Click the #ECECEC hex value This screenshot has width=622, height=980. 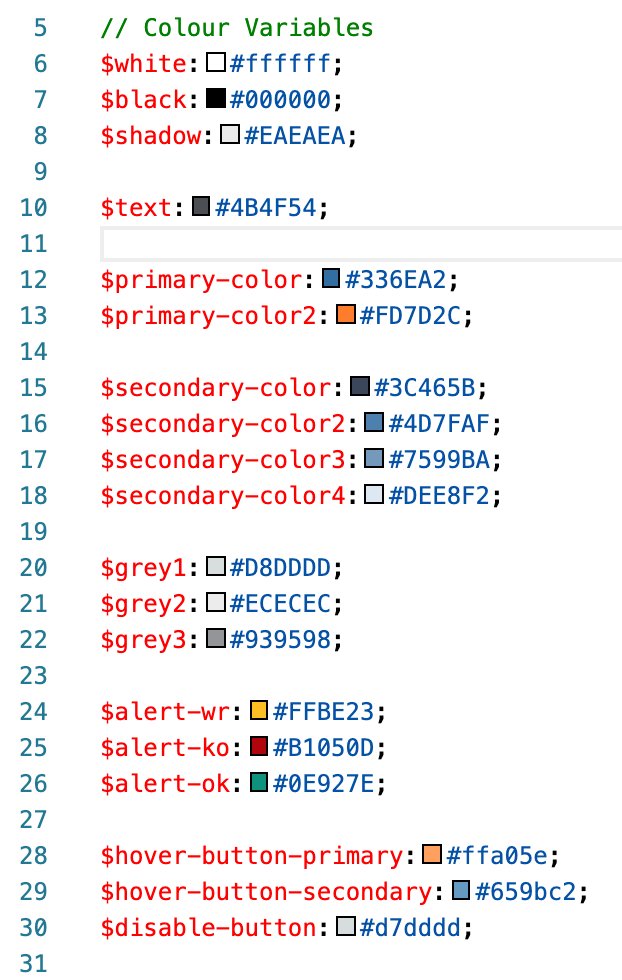click(281, 604)
